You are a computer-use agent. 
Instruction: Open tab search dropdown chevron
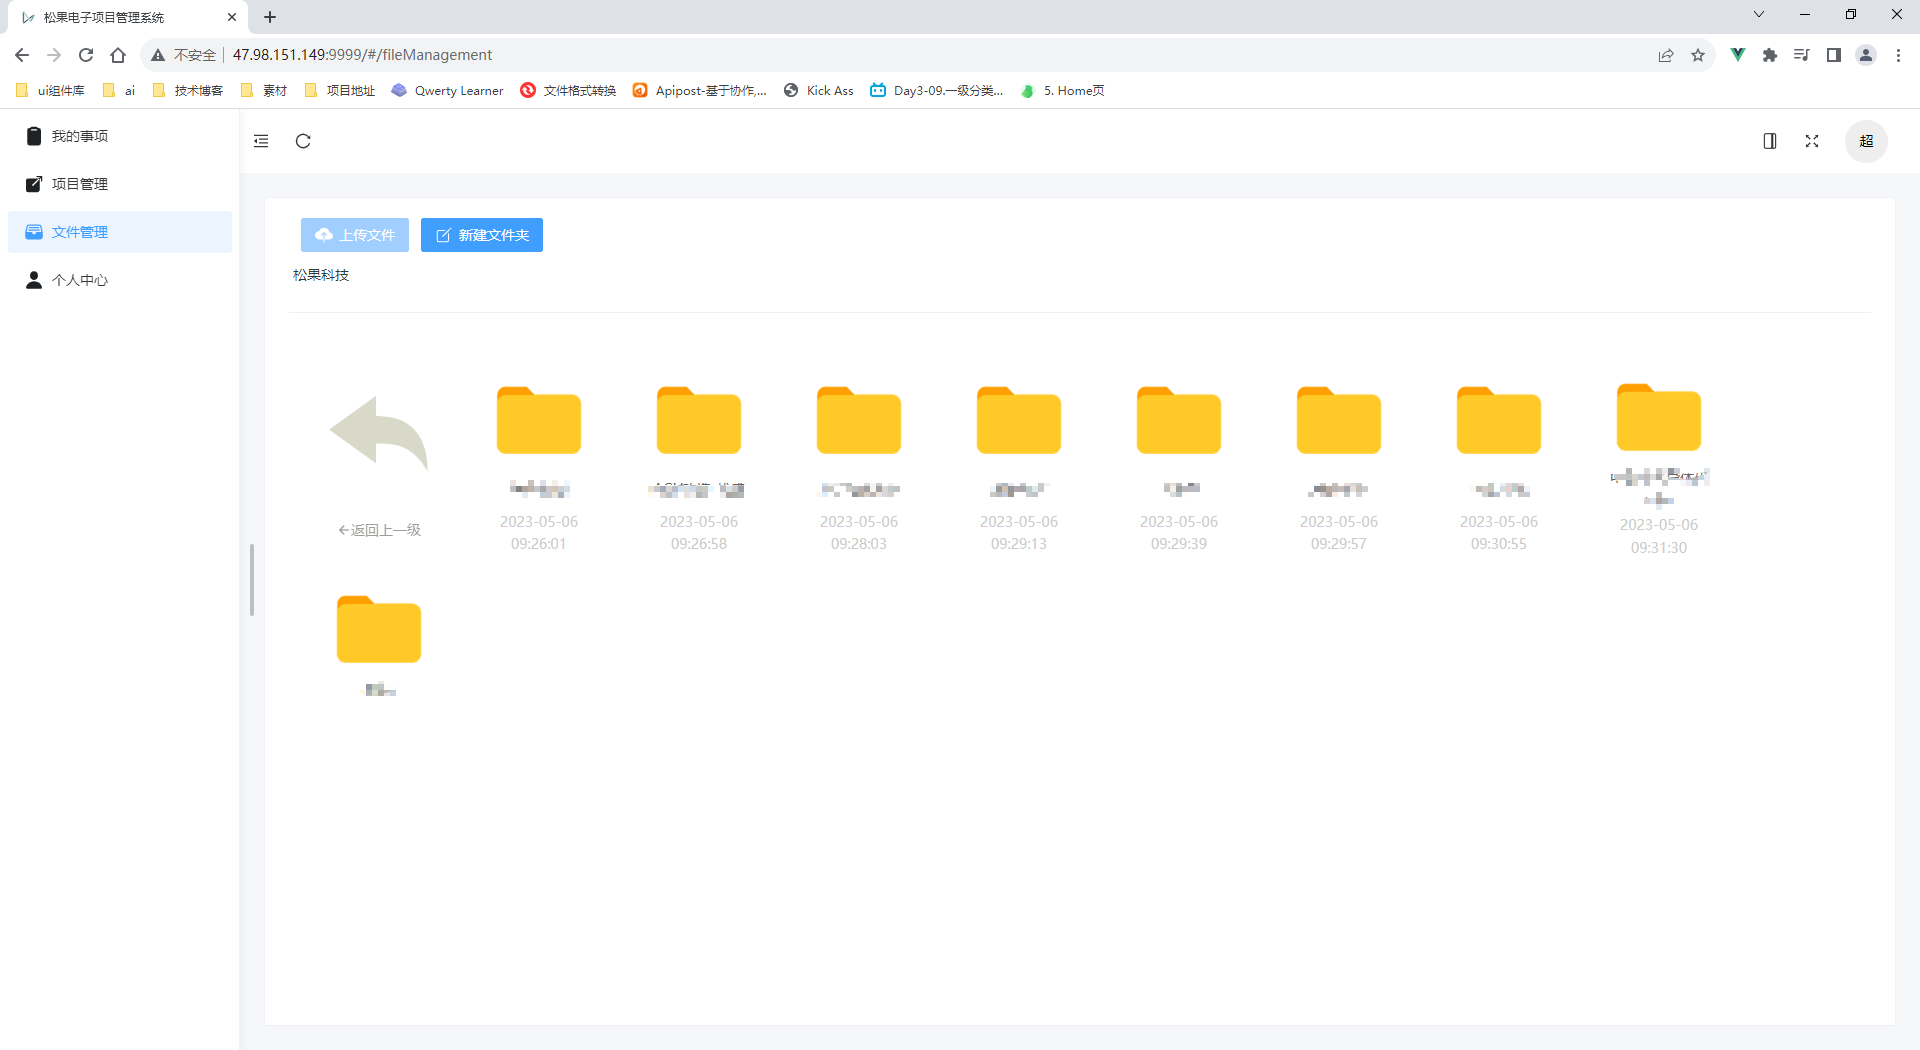point(1759,14)
